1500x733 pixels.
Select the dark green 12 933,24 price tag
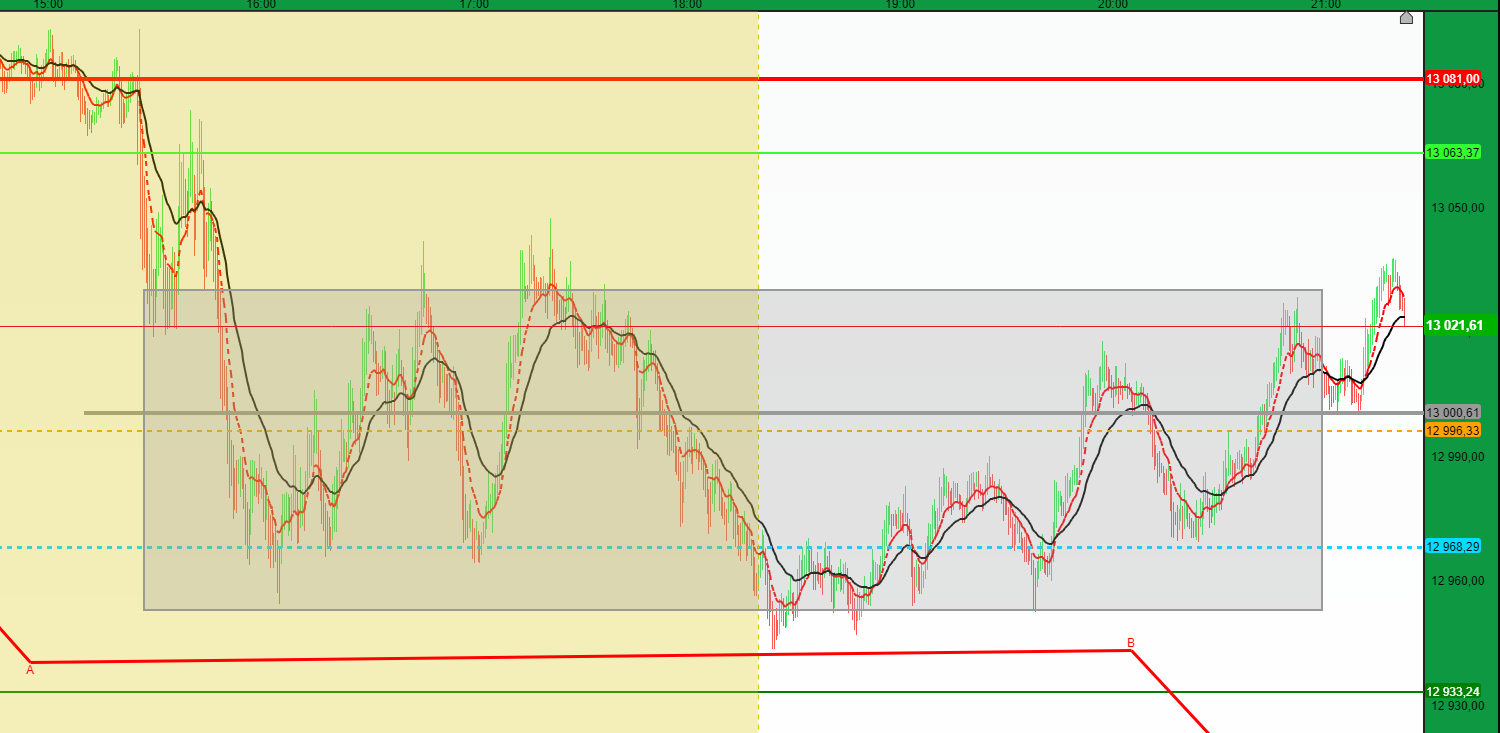tap(1453, 691)
